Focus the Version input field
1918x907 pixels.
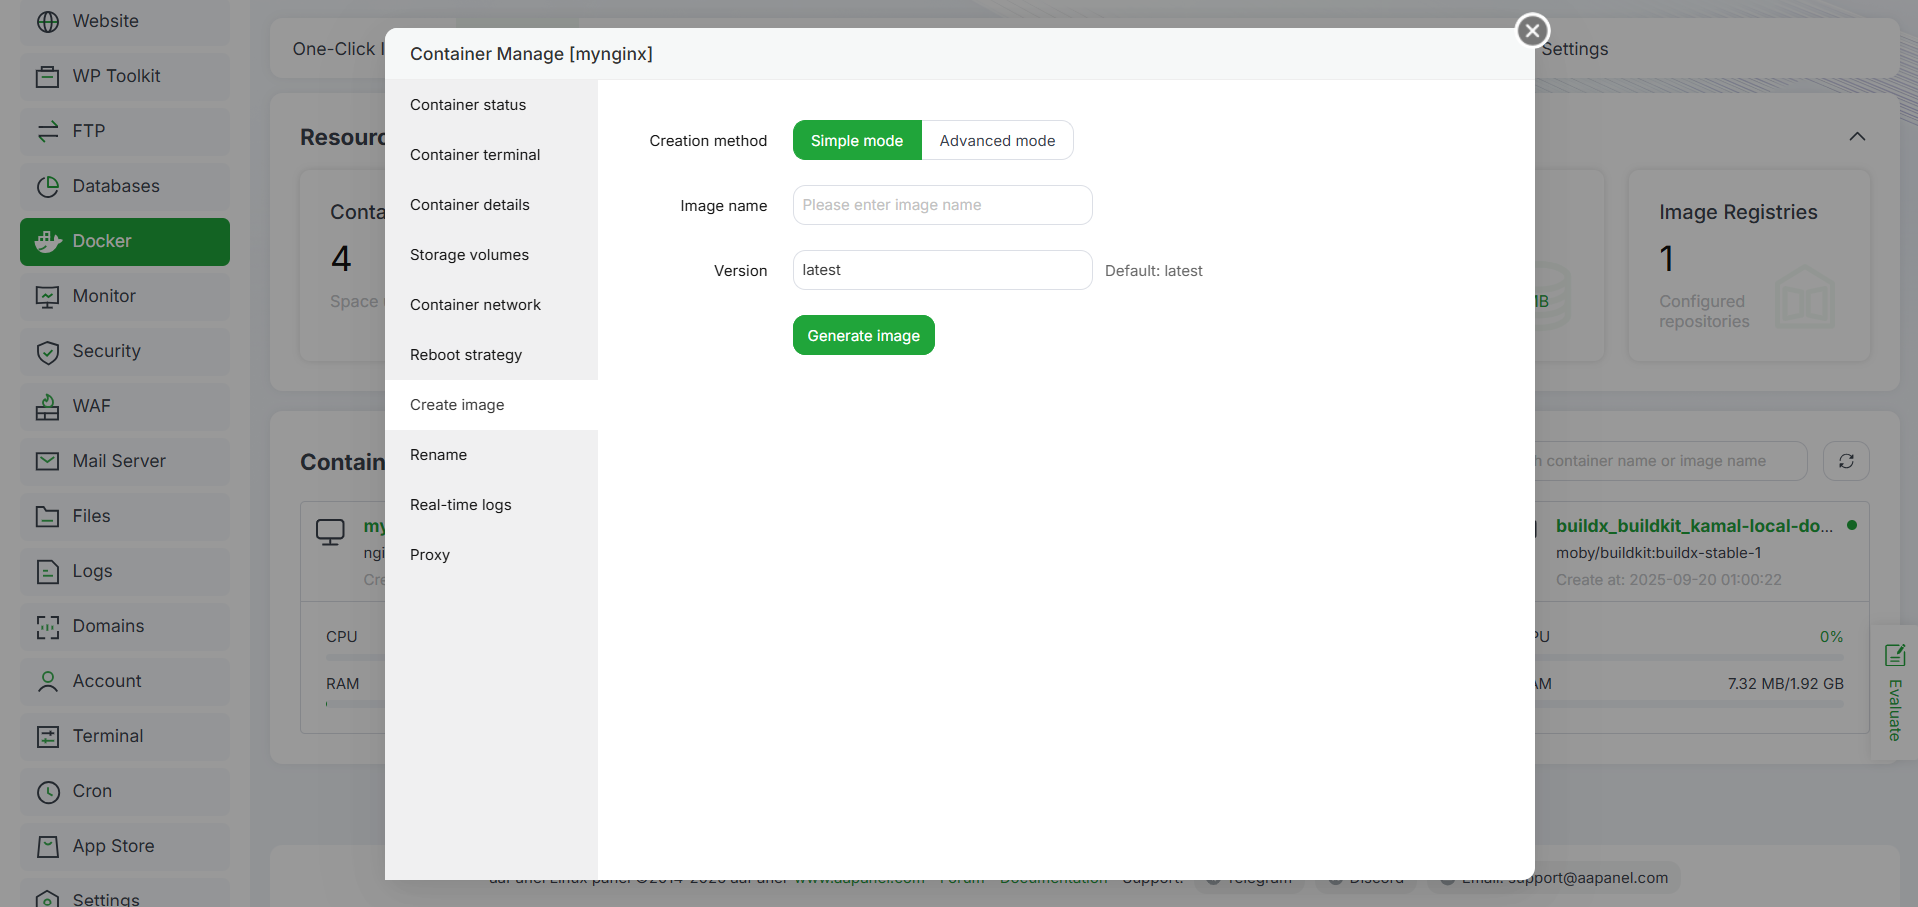click(942, 270)
